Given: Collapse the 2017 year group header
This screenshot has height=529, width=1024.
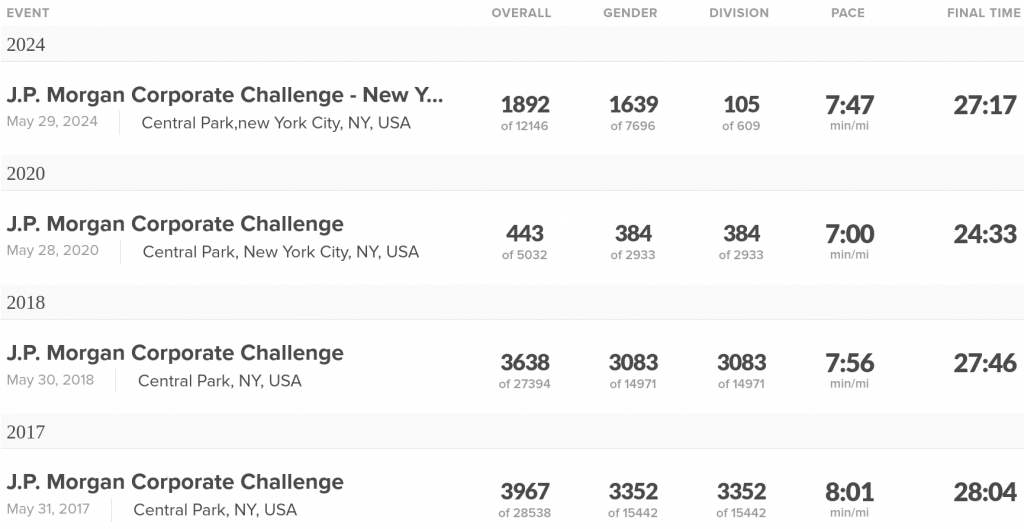Looking at the screenshot, I should tap(26, 432).
